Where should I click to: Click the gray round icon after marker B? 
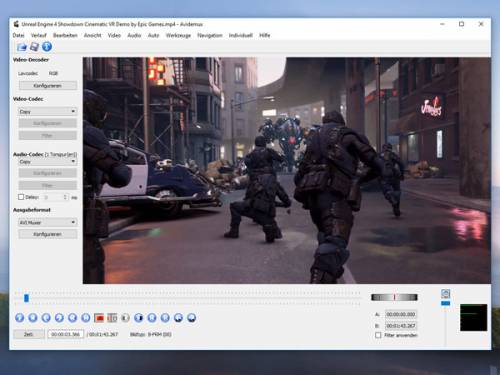tap(125, 318)
